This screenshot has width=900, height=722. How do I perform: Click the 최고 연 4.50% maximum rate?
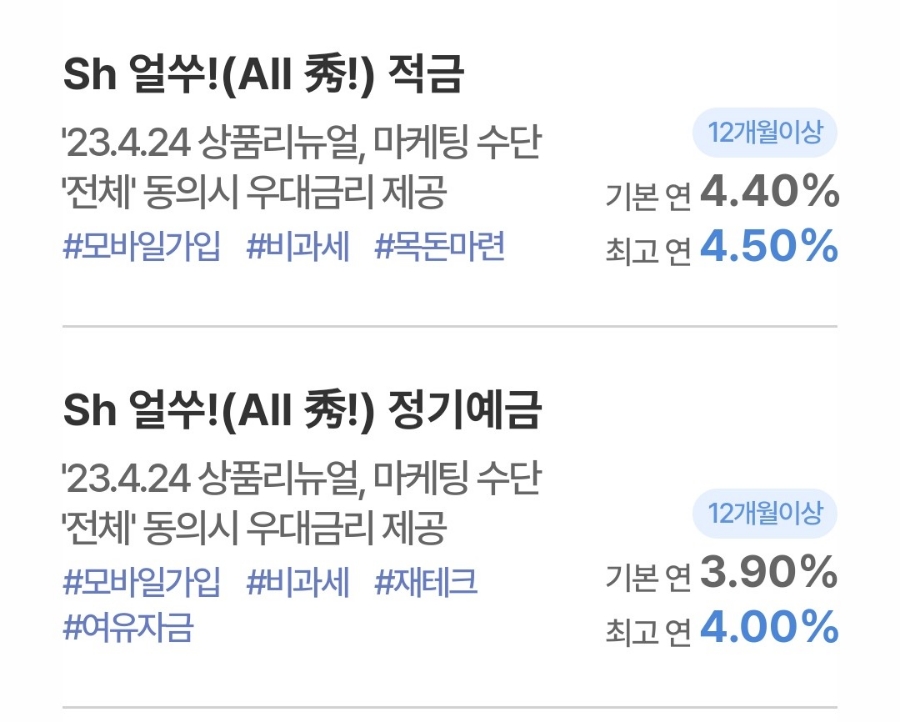[x=722, y=248]
